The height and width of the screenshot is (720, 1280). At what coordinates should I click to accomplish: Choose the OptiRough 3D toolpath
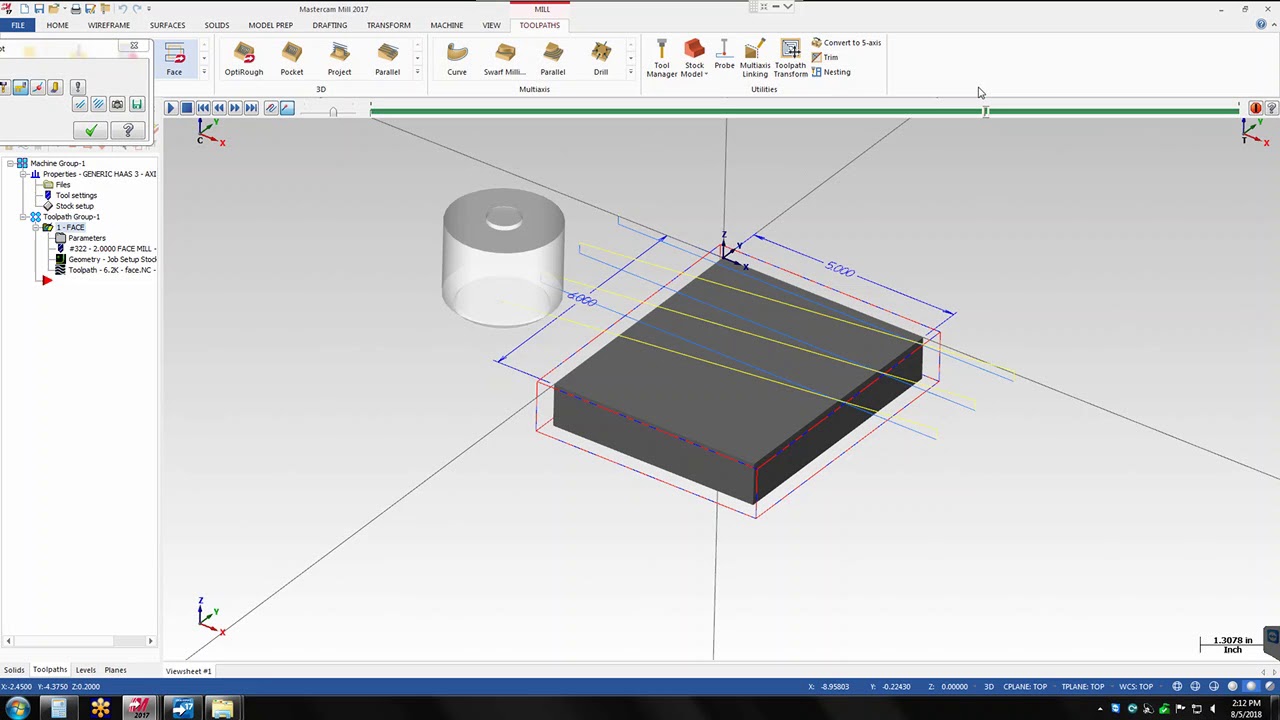click(x=244, y=59)
